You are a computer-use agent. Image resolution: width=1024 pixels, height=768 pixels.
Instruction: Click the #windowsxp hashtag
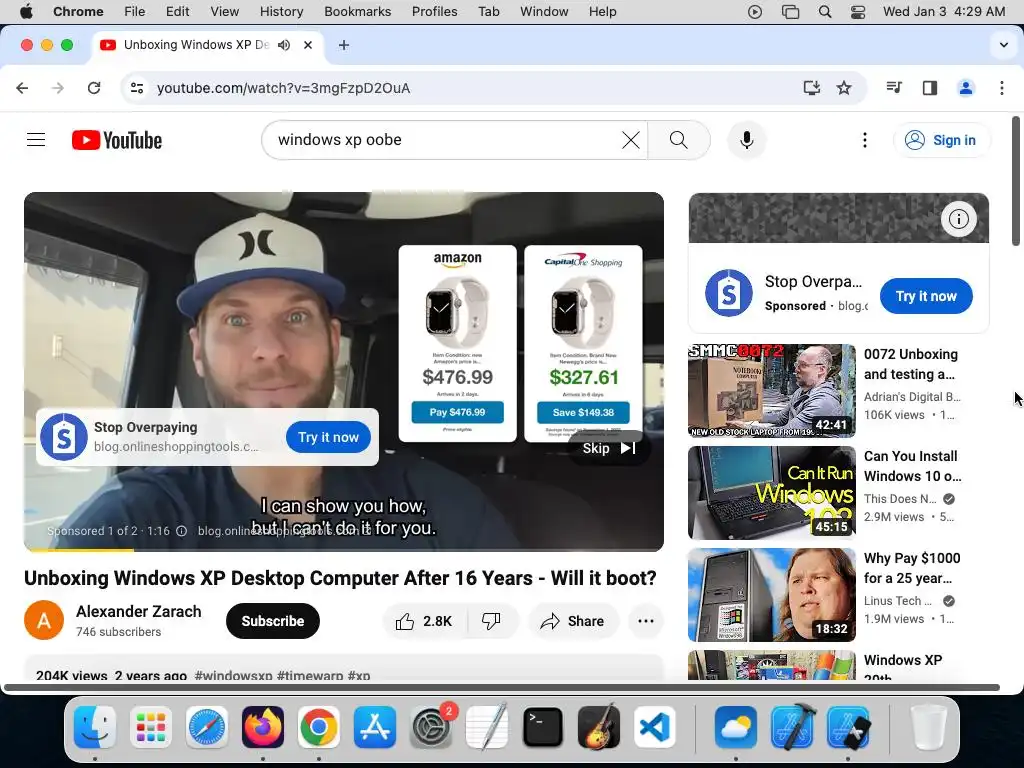tap(233, 675)
